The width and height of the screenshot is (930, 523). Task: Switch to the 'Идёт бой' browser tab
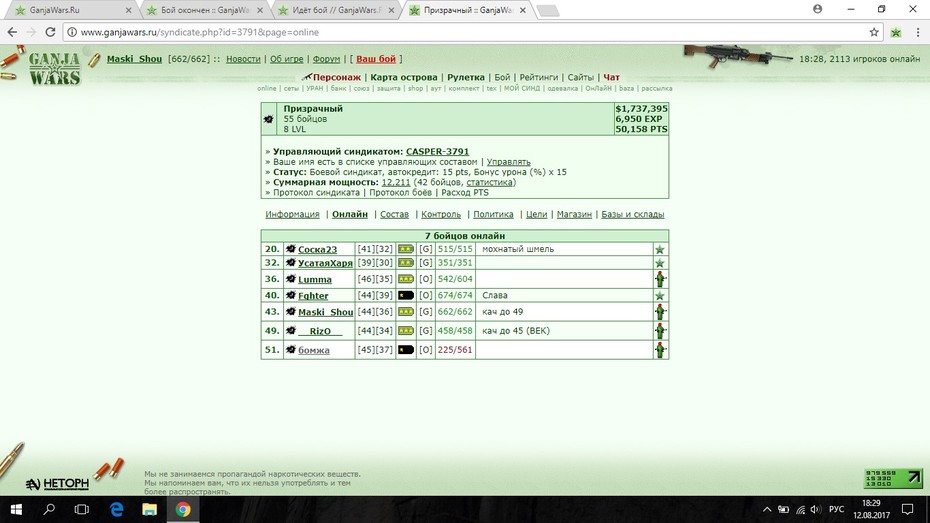[x=337, y=10]
